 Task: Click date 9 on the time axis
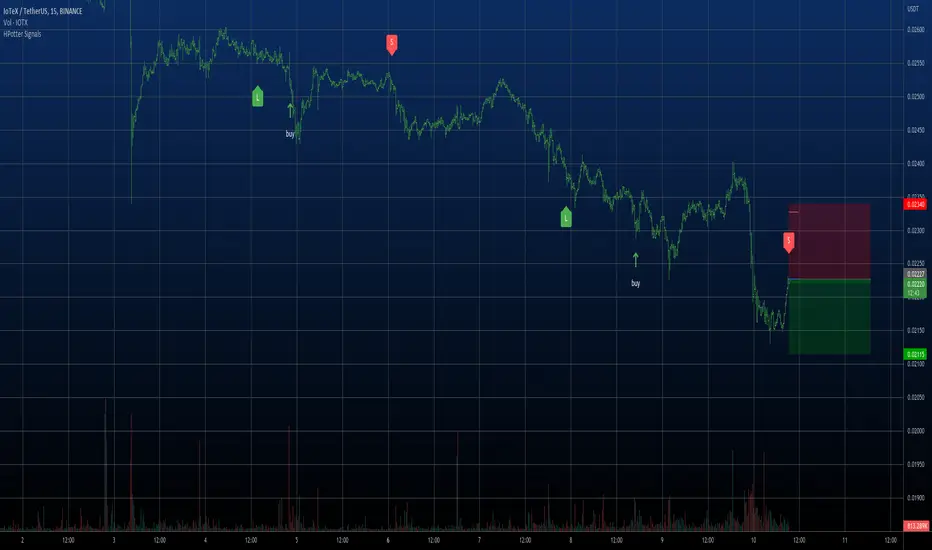pos(662,540)
